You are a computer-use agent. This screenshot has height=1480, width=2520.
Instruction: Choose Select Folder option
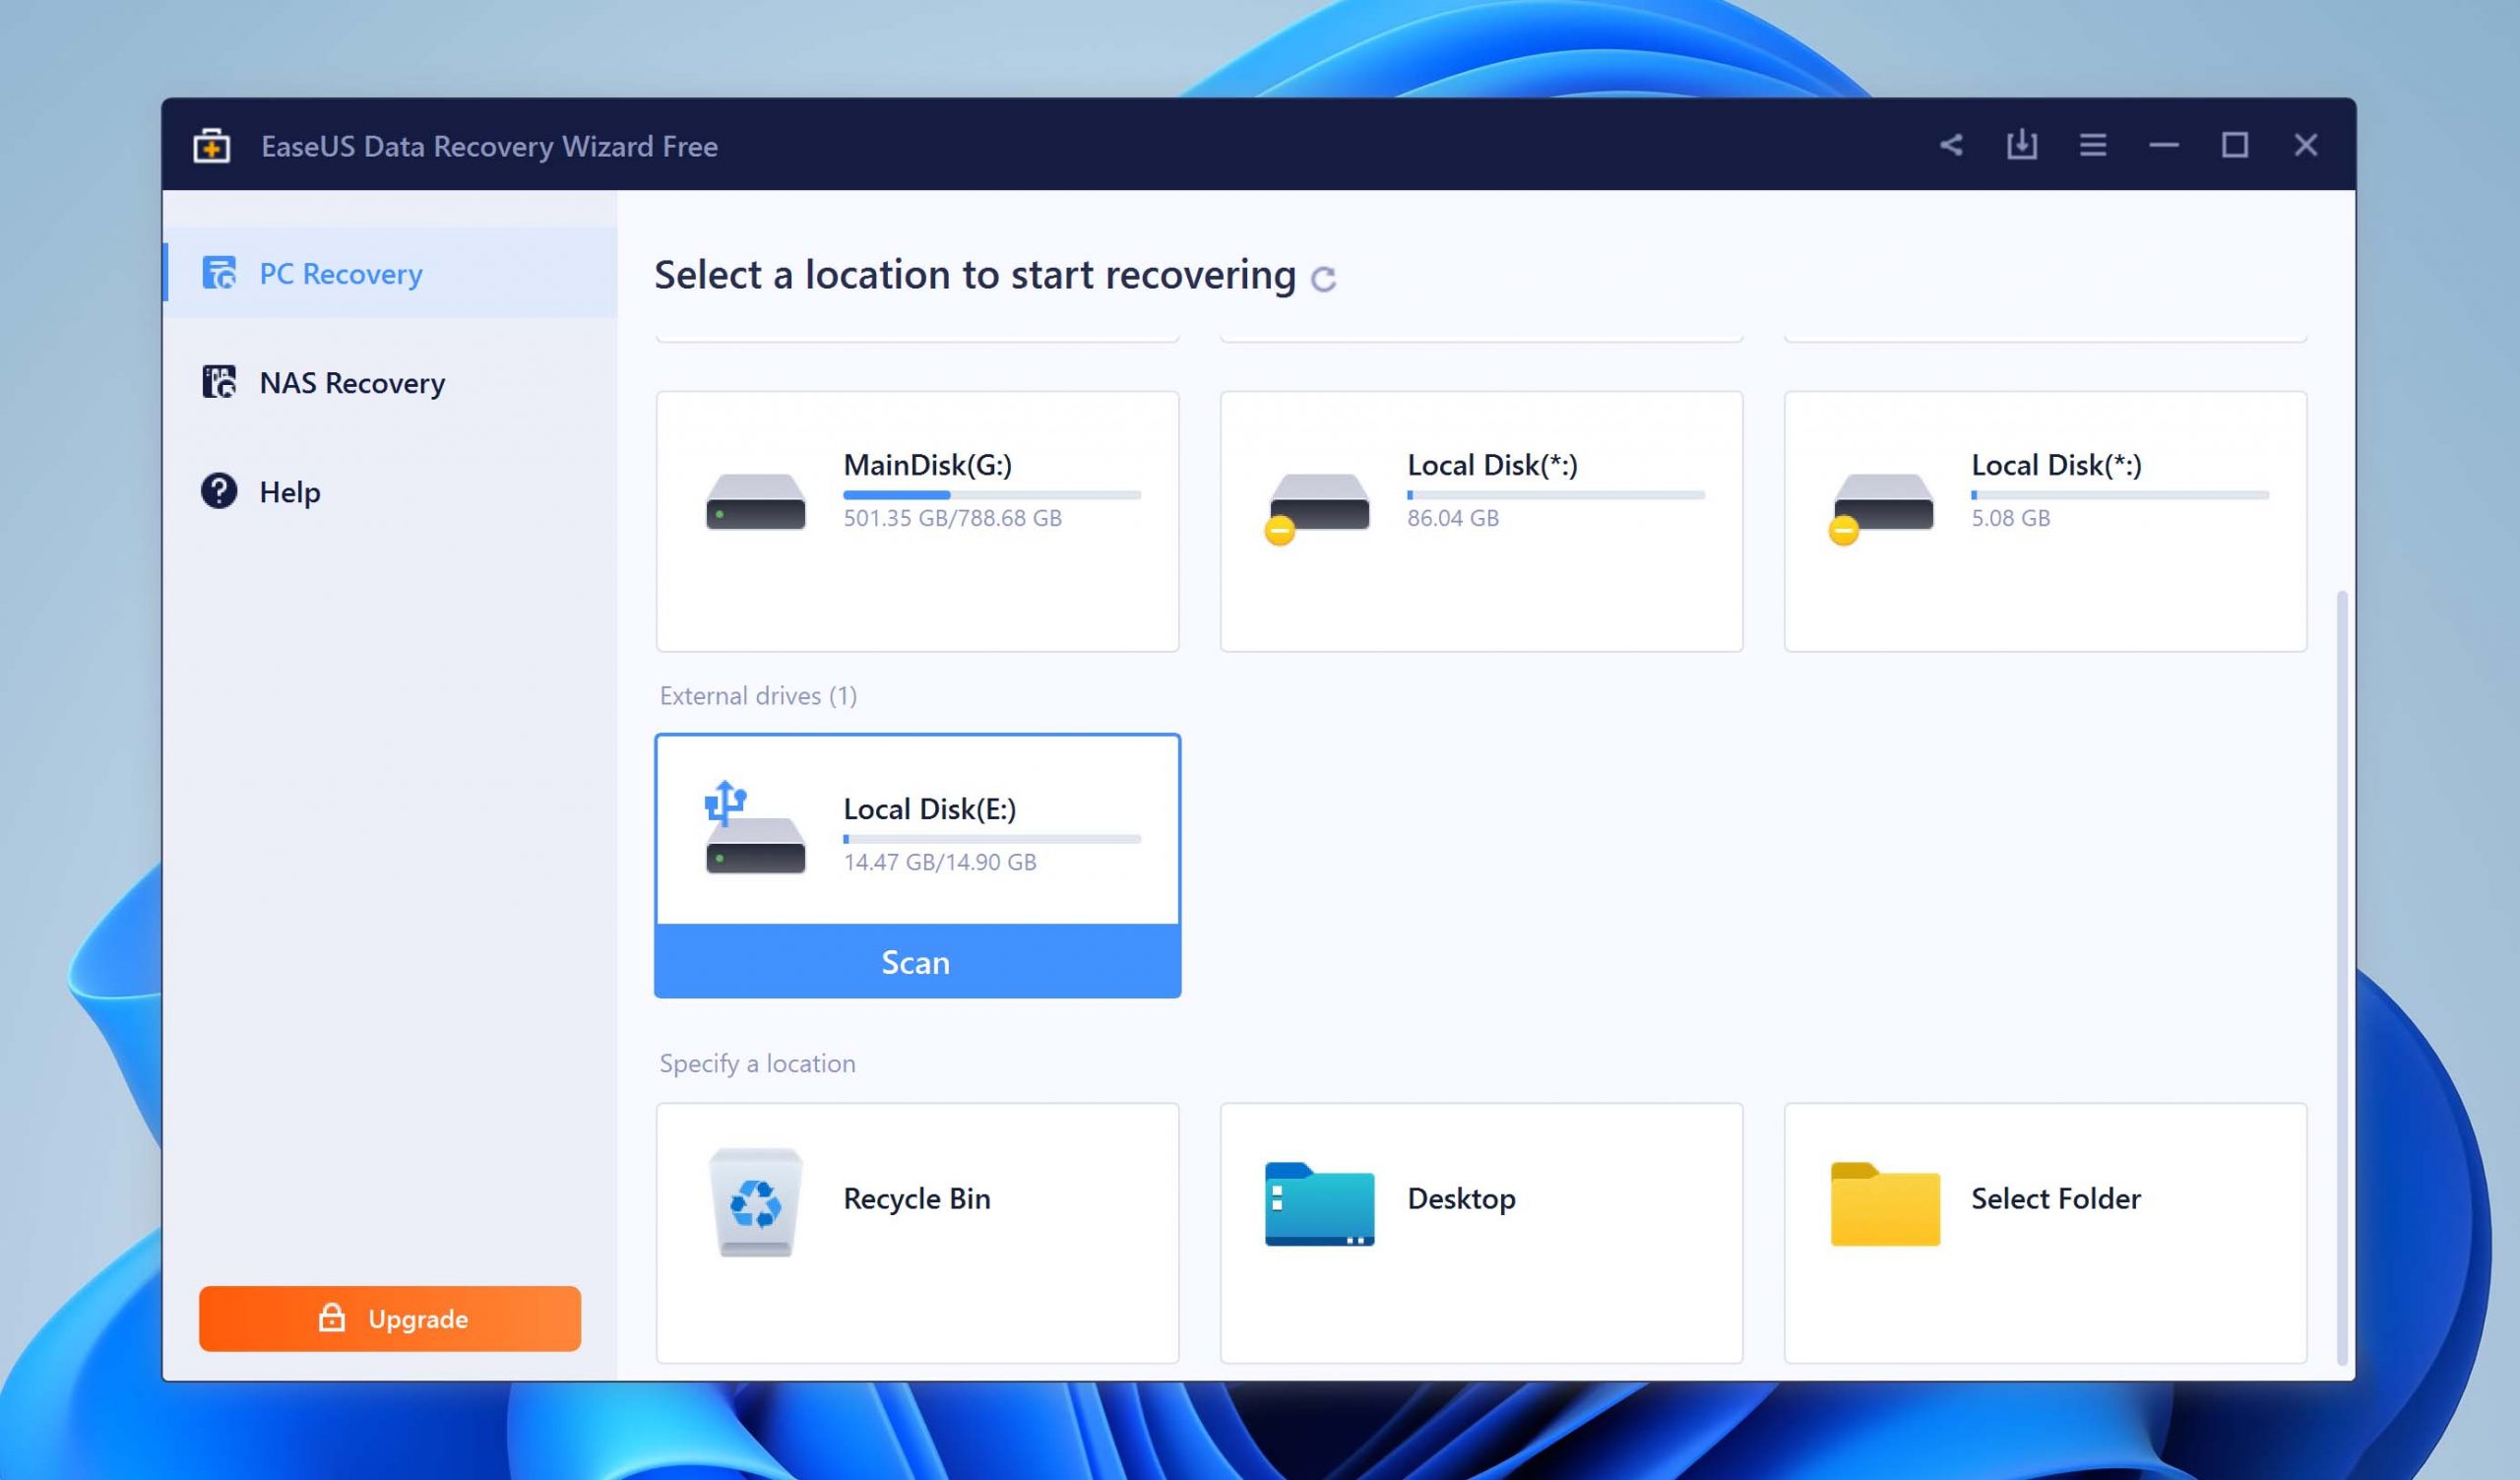(2045, 1233)
